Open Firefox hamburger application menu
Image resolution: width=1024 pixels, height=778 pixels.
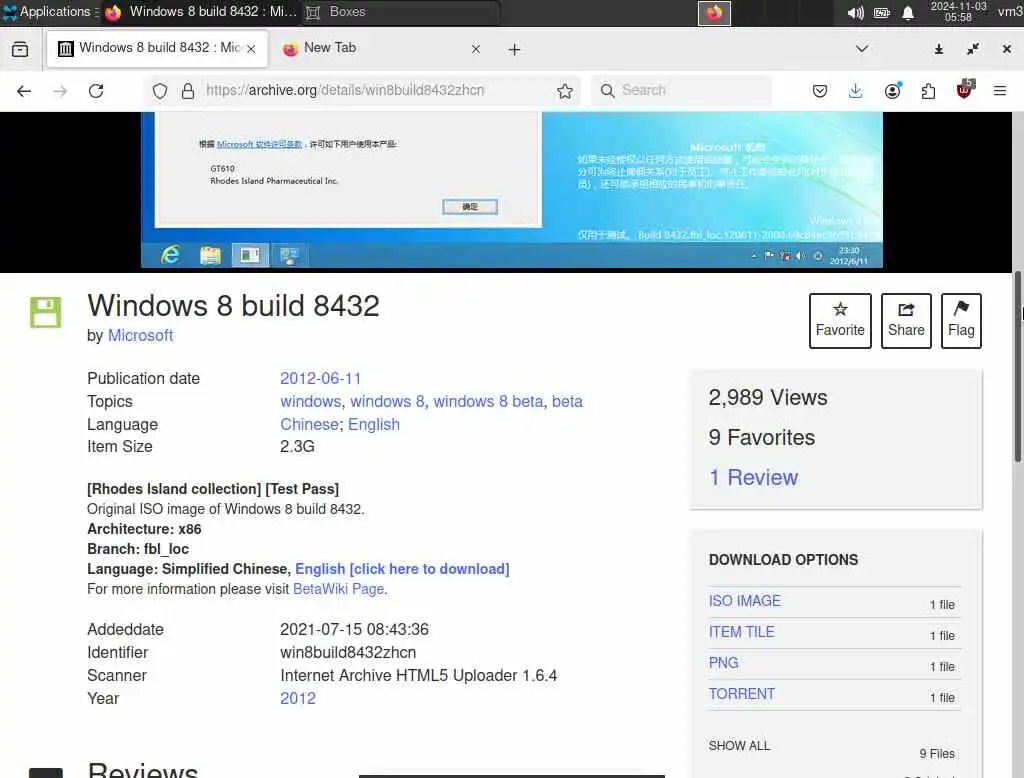pyautogui.click(x=1000, y=91)
